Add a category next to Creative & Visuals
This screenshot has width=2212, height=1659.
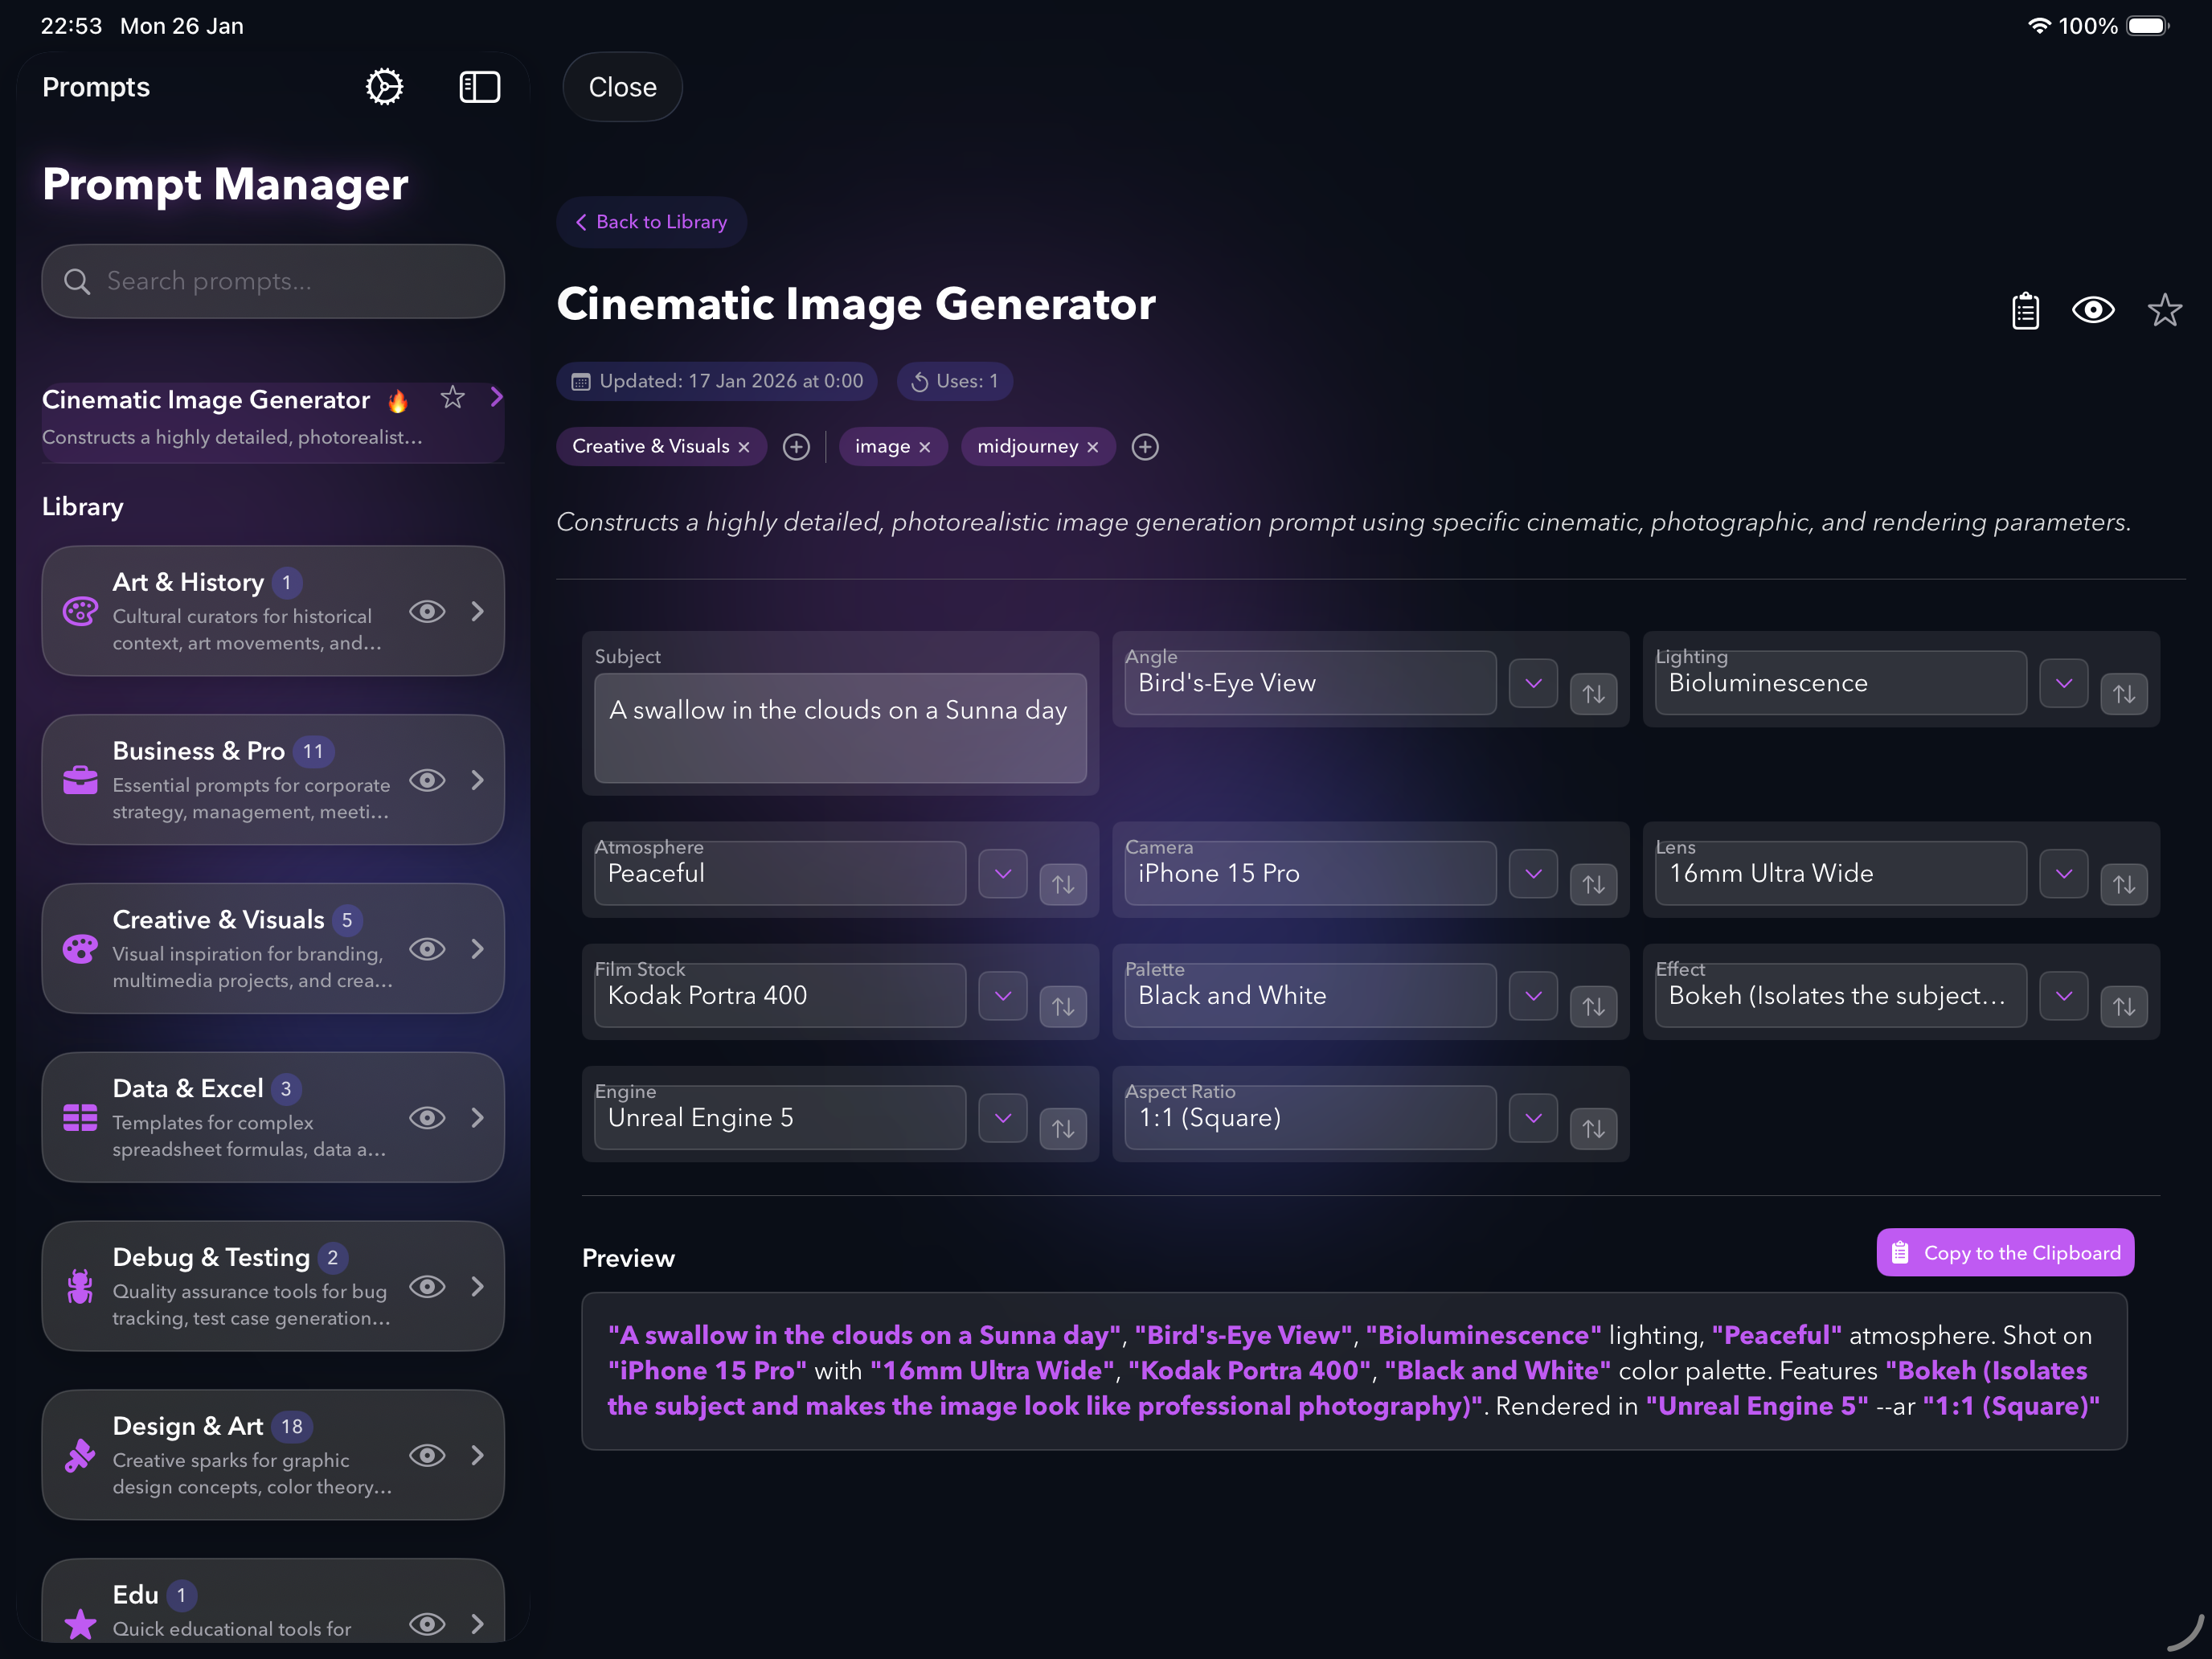pyautogui.click(x=796, y=447)
